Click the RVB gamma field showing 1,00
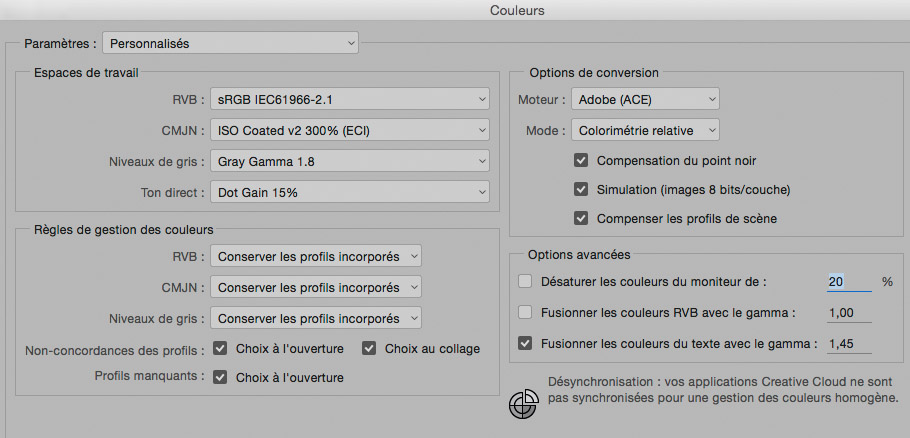910x438 pixels. pos(849,313)
